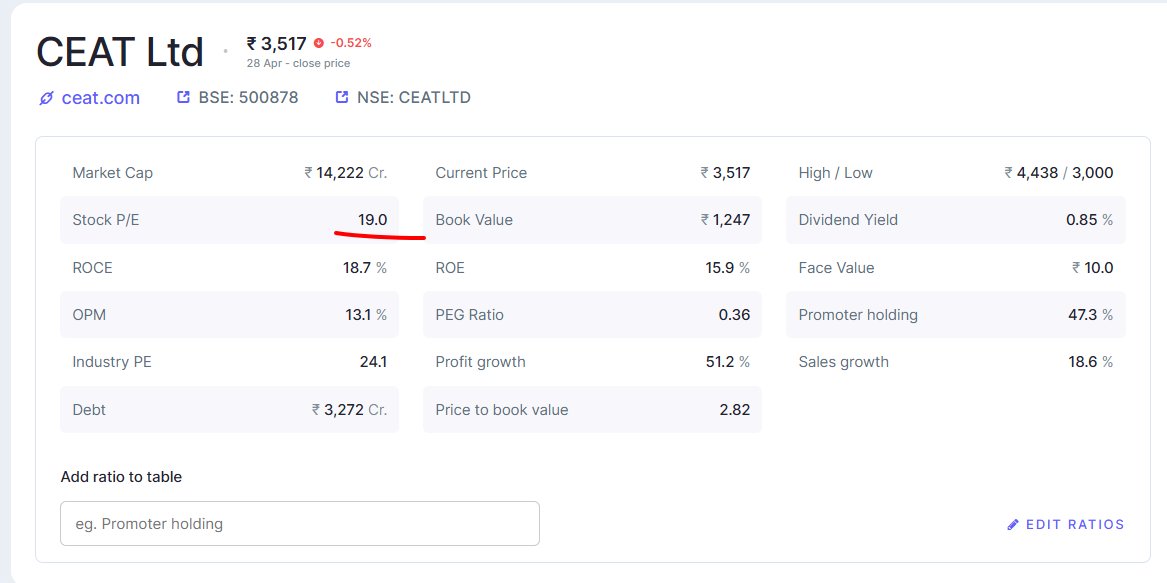Screen dimensions: 1167x583
Task: Click the Stock P/E value 19.0
Action: tap(372, 220)
